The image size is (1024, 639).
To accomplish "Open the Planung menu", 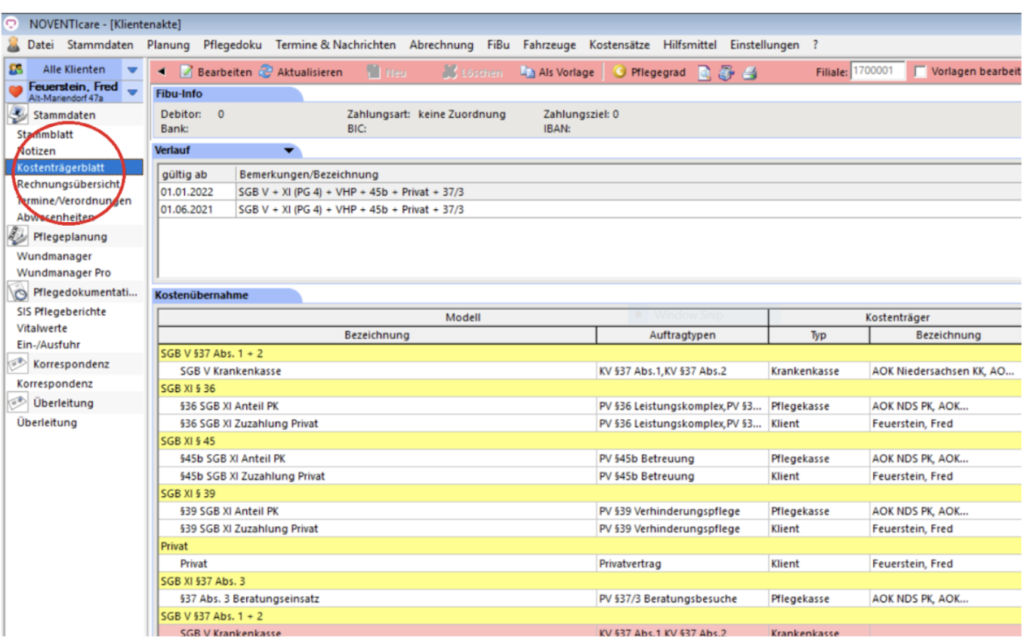I will [168, 45].
